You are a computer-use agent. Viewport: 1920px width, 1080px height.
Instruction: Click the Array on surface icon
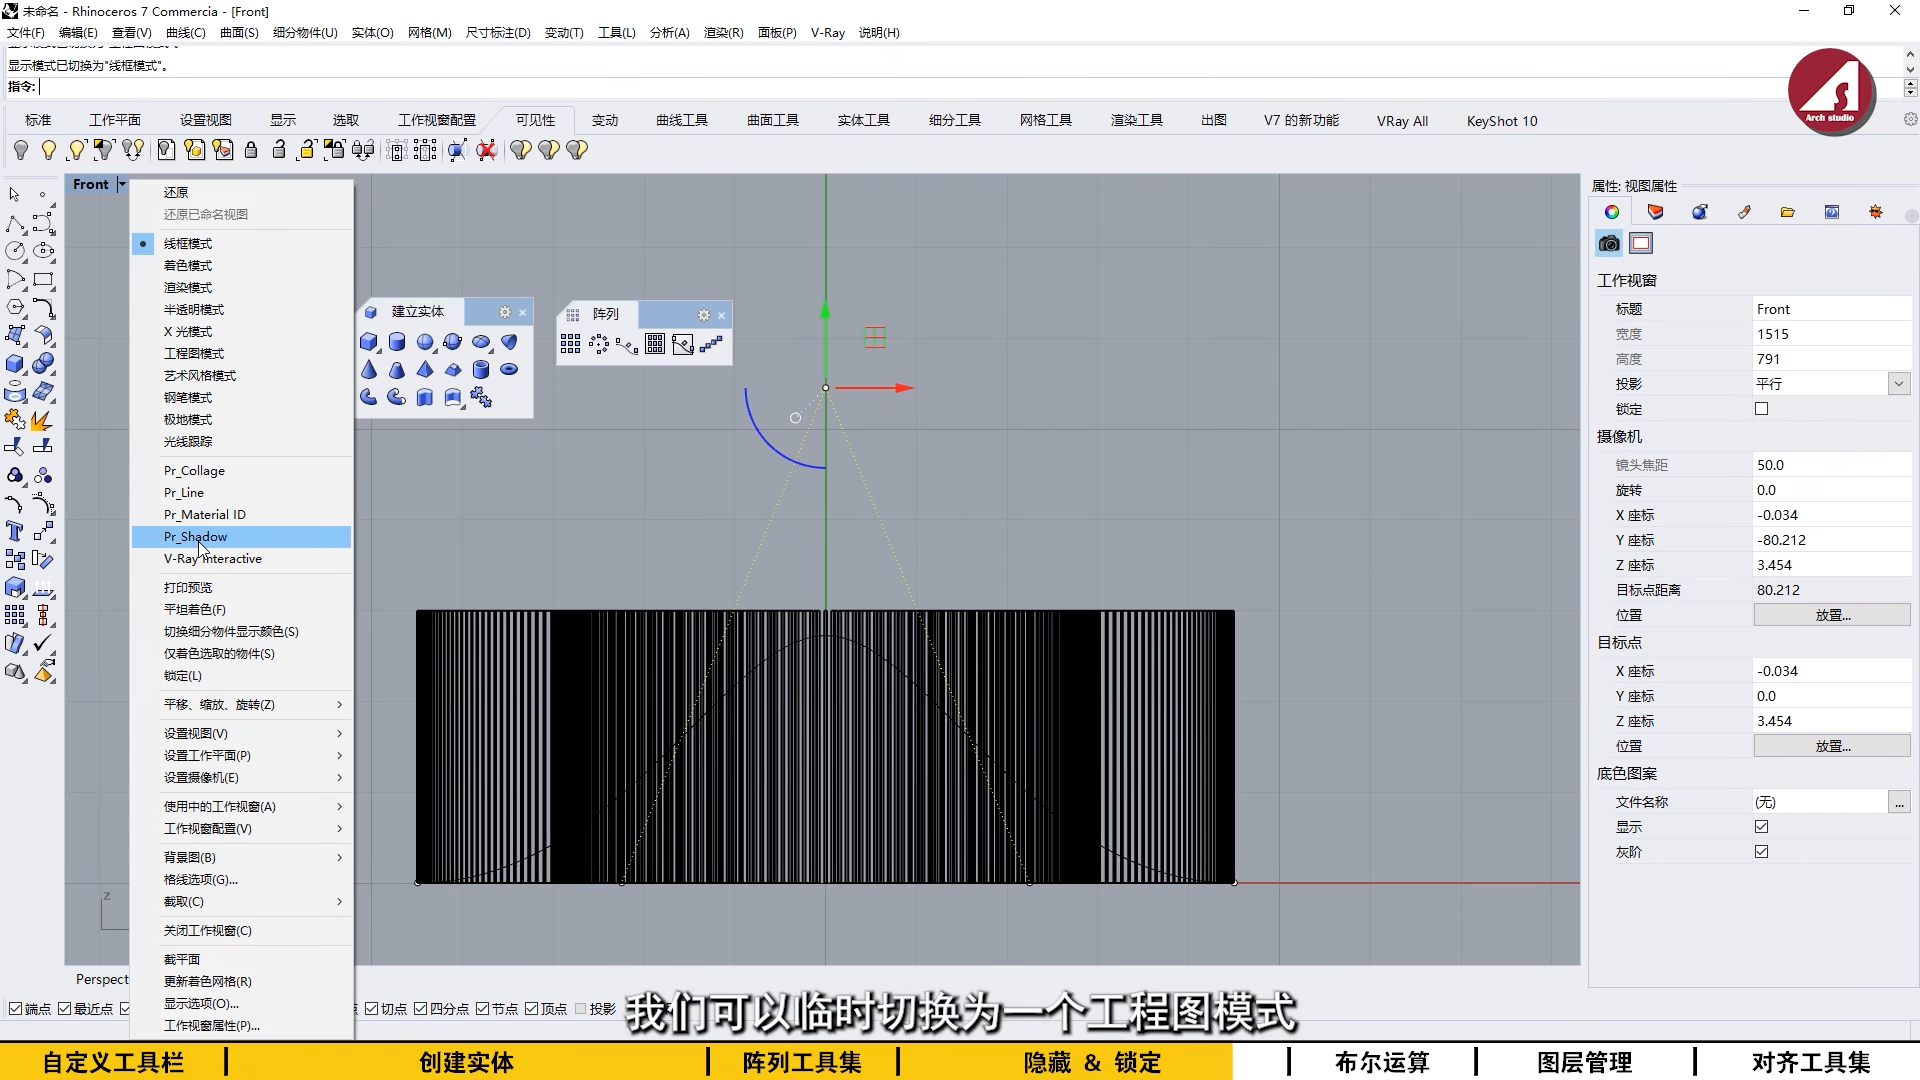pyautogui.click(x=655, y=344)
